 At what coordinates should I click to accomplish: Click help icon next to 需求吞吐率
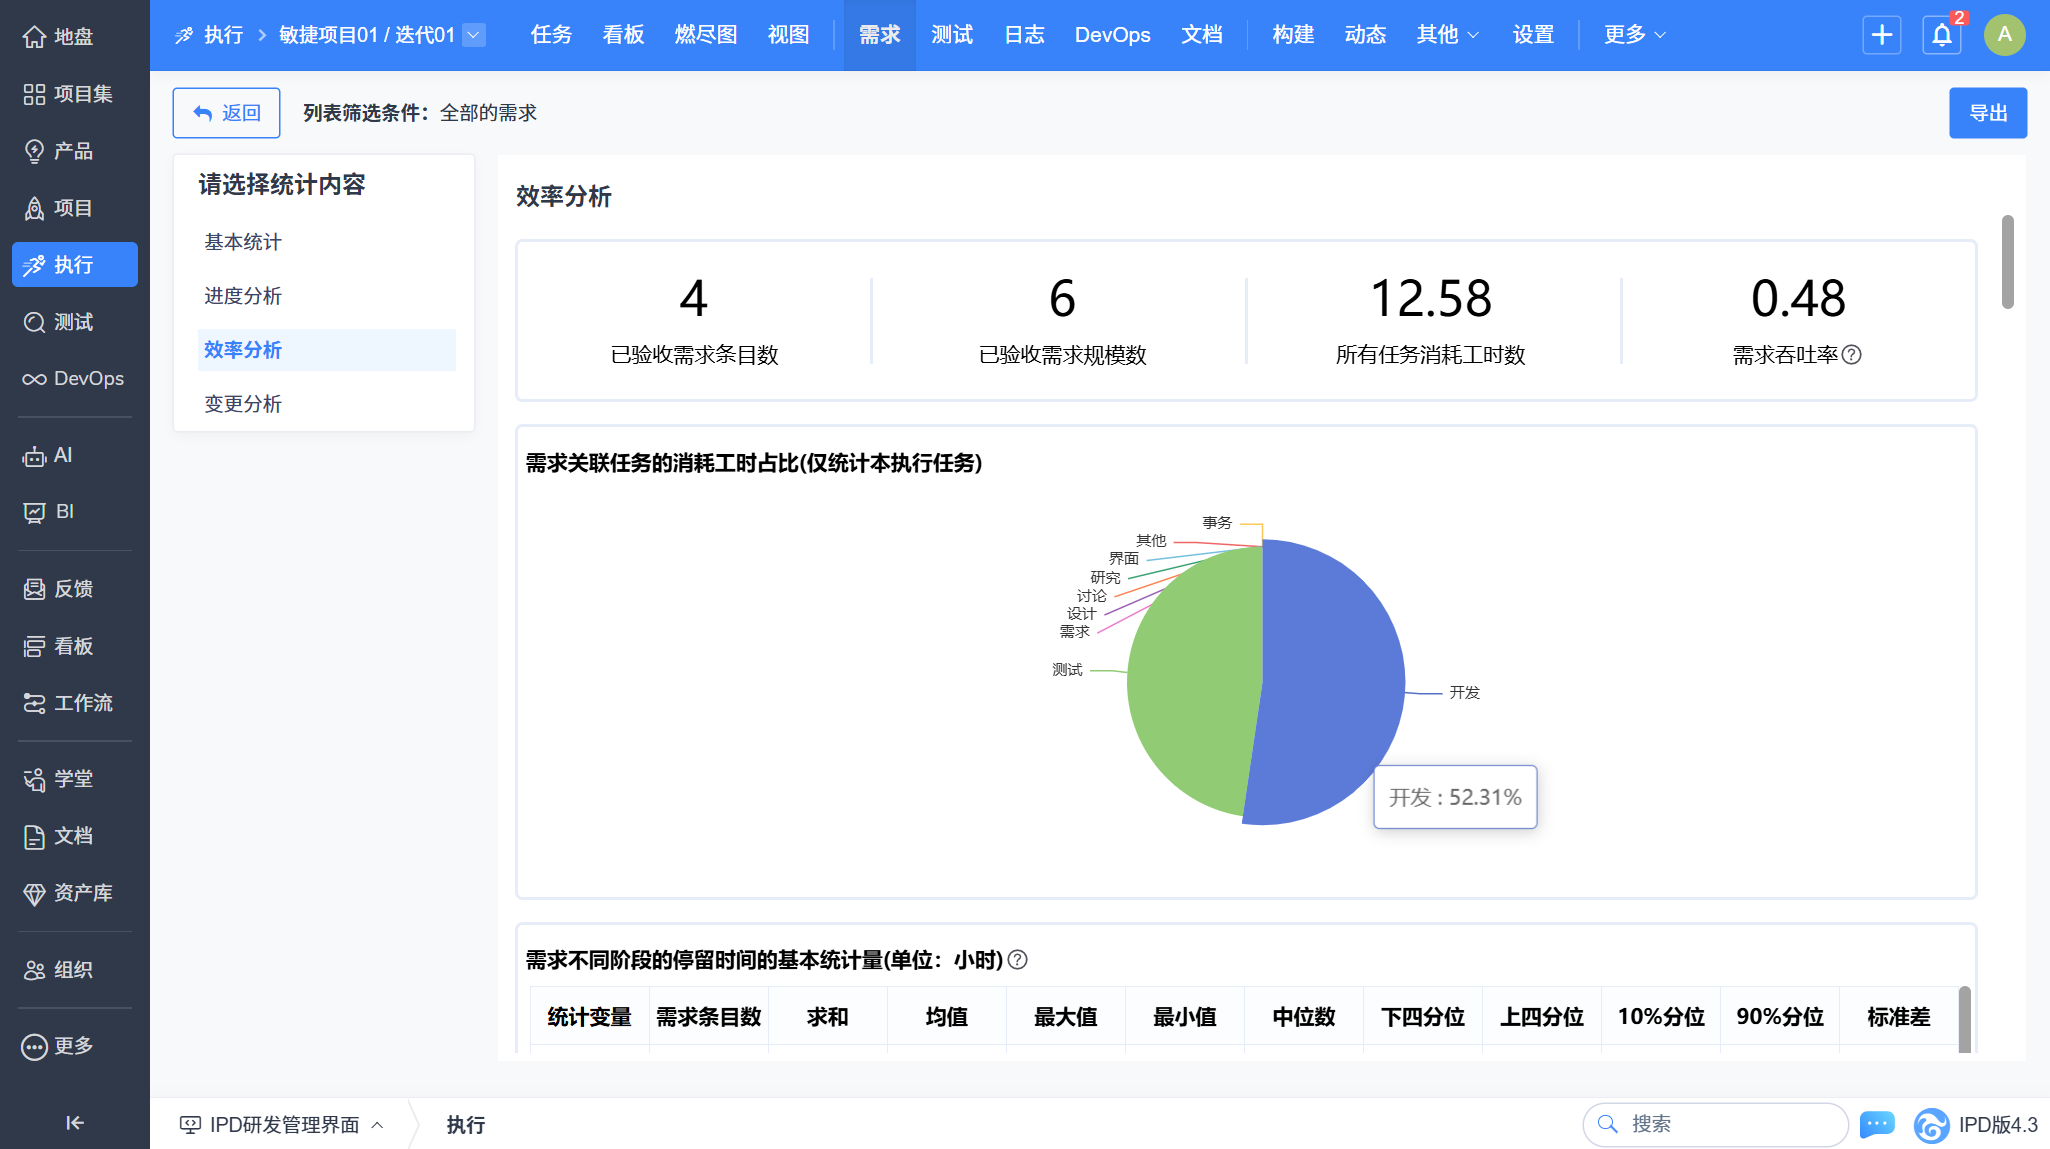click(1851, 355)
